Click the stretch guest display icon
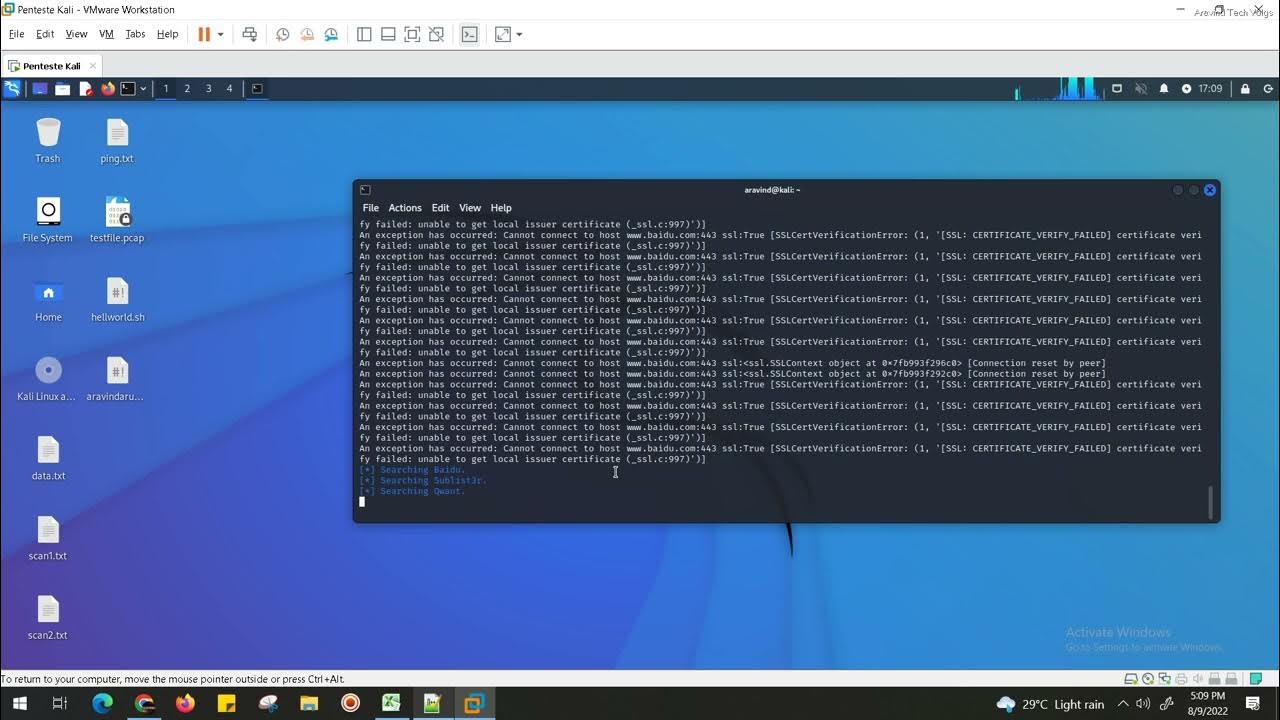The width and height of the screenshot is (1280, 720). 502,34
